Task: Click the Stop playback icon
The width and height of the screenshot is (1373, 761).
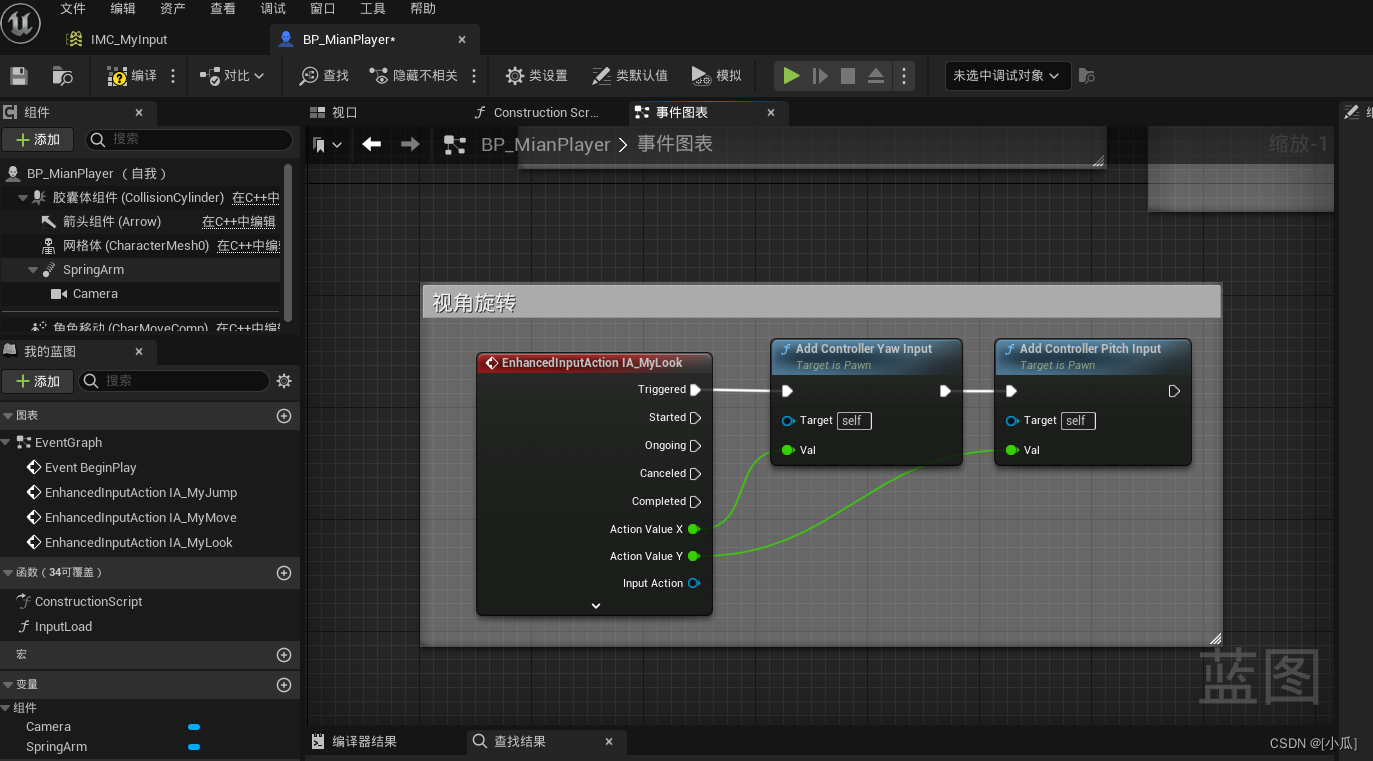Action: click(848, 76)
